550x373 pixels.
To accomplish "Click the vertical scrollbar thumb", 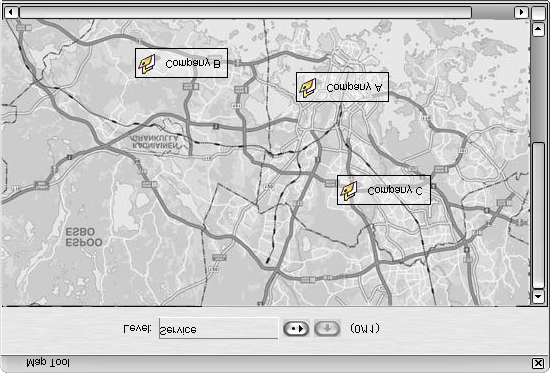I will coord(538,215).
